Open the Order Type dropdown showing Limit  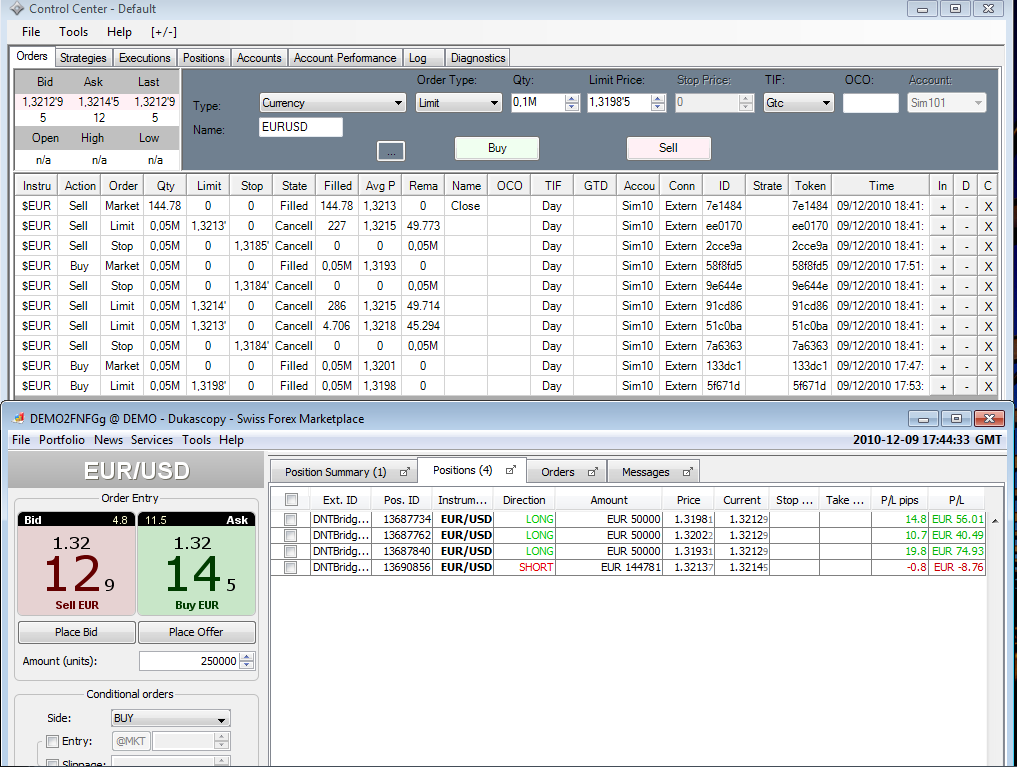pyautogui.click(x=459, y=102)
